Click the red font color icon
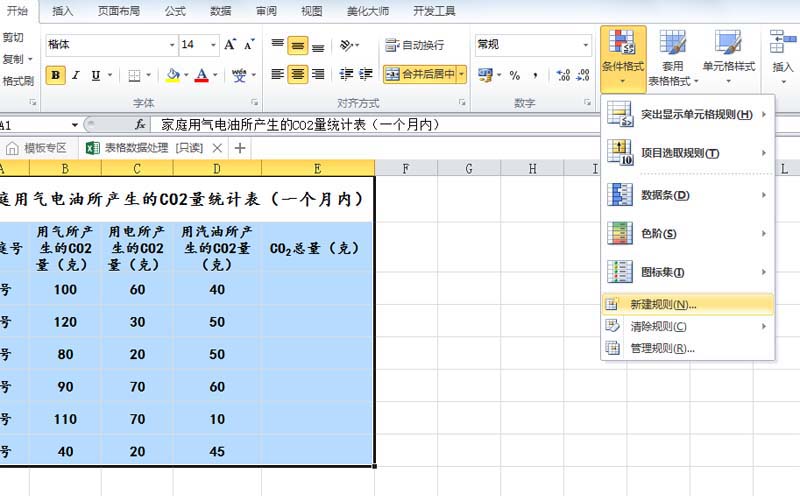The image size is (800, 496). click(x=202, y=75)
